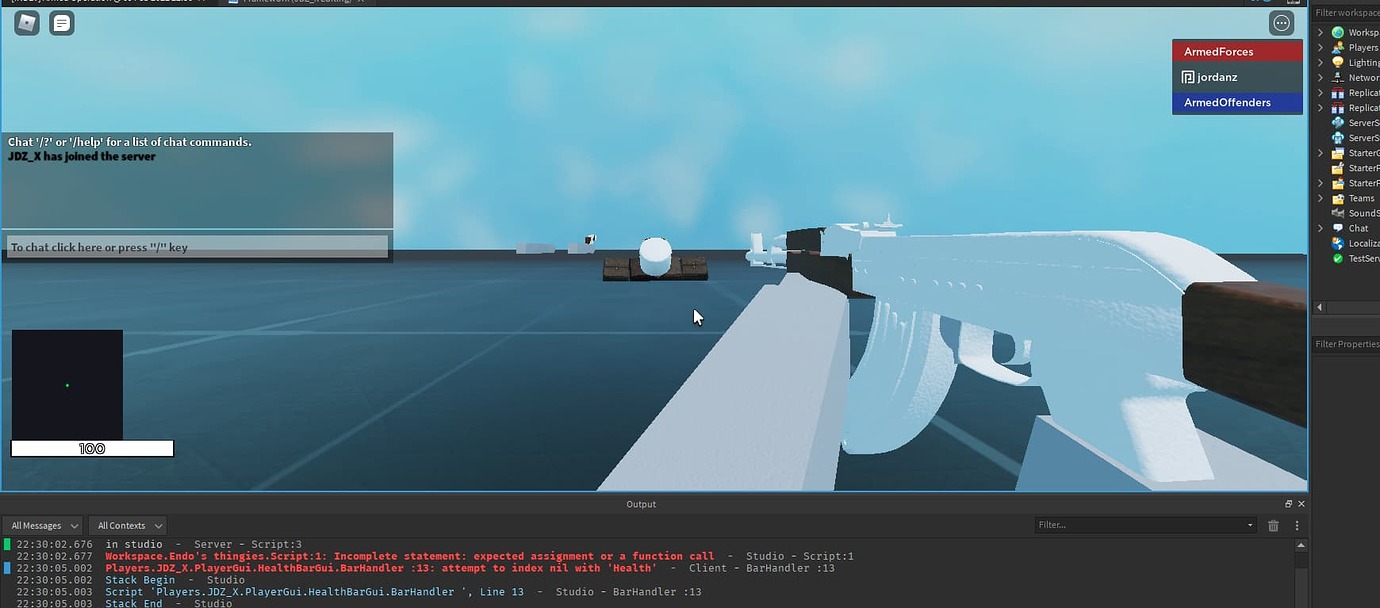Open the chat icon next to Roblox menu
The image size is (1380, 608).
pos(62,22)
